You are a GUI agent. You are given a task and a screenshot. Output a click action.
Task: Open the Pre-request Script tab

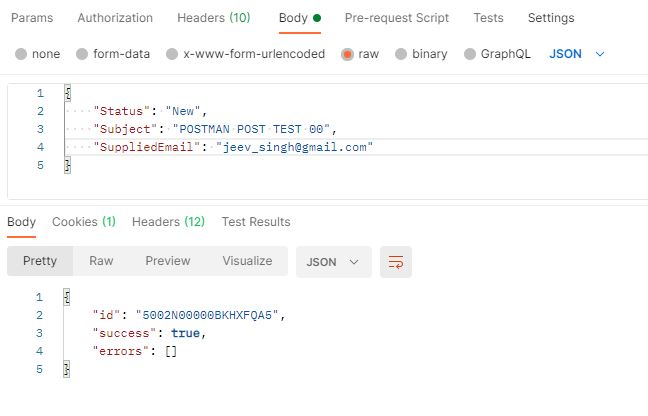(396, 18)
